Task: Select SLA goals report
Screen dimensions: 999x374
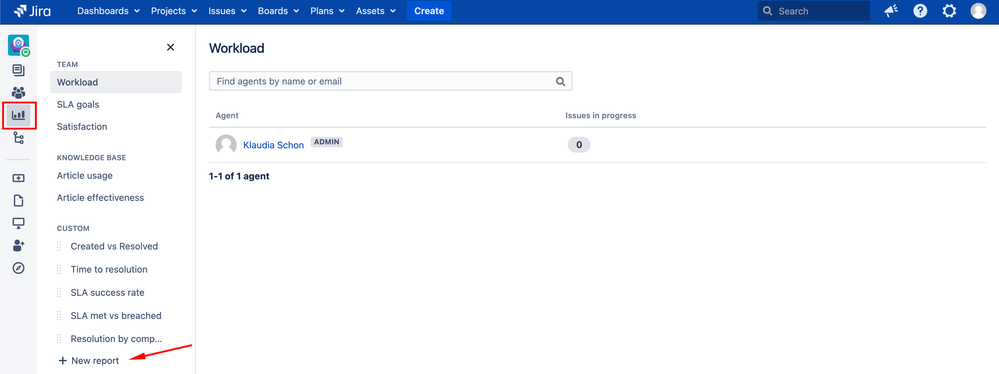Action: (78, 104)
